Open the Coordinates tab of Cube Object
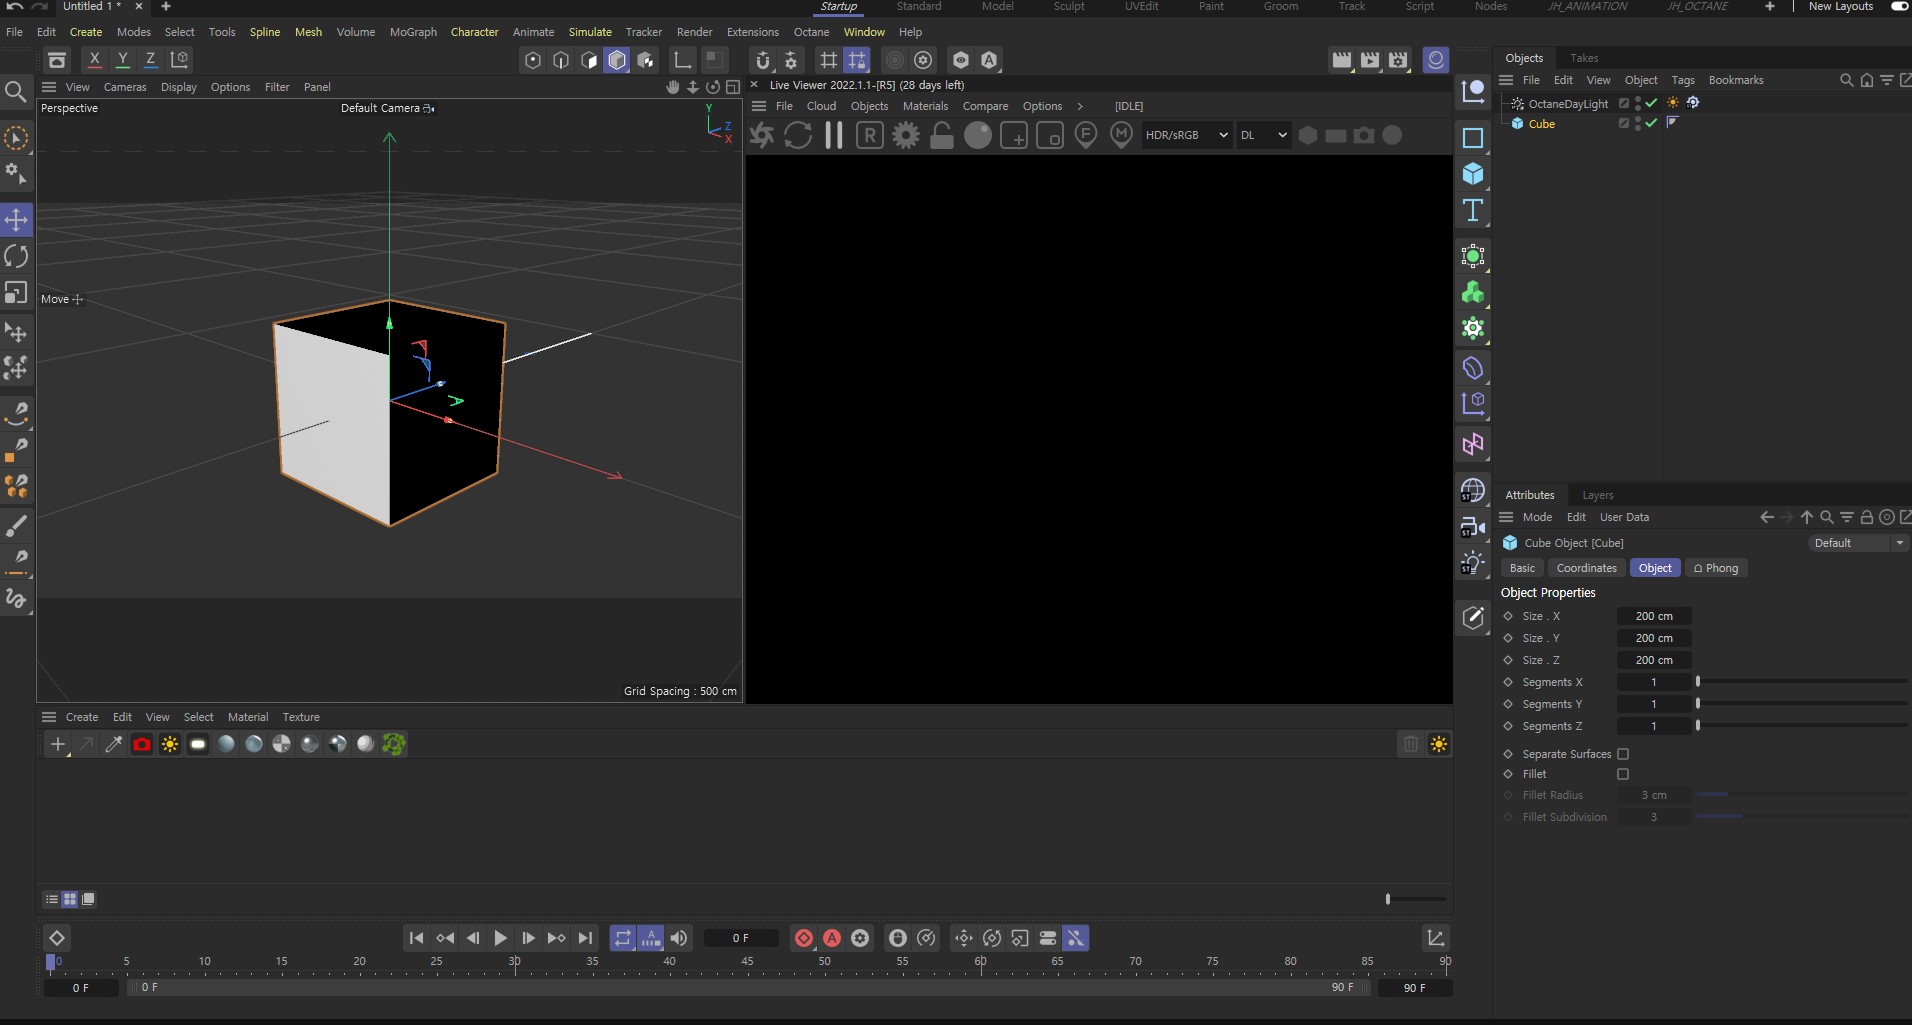 point(1586,568)
